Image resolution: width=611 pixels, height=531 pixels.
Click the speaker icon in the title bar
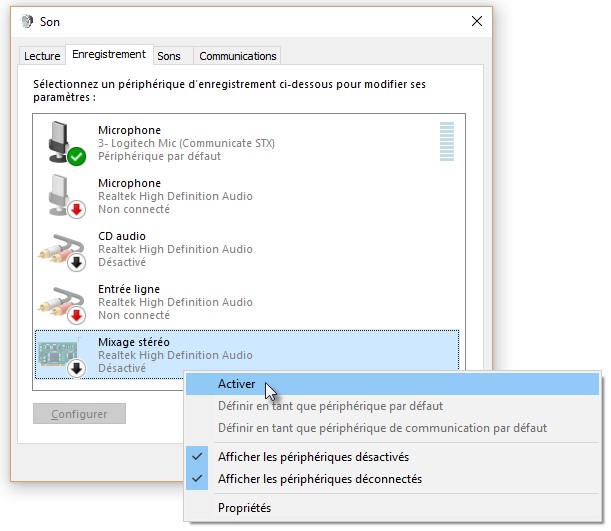coord(26,21)
